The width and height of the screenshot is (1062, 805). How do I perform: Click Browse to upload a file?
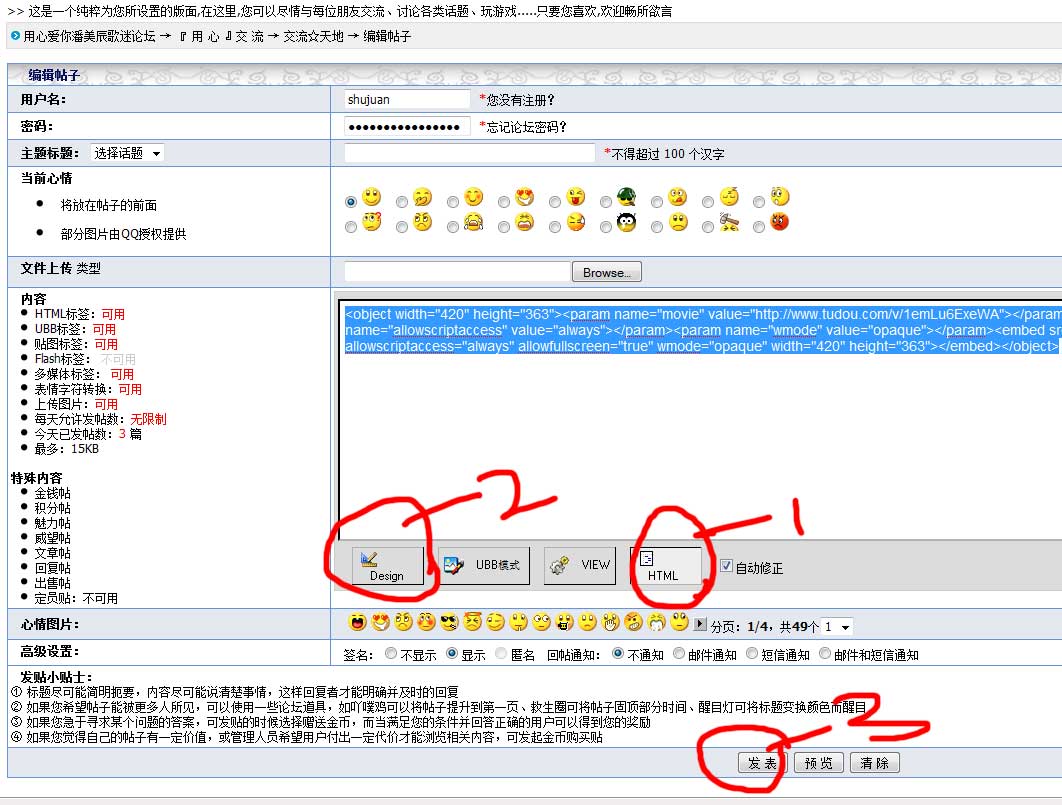606,272
